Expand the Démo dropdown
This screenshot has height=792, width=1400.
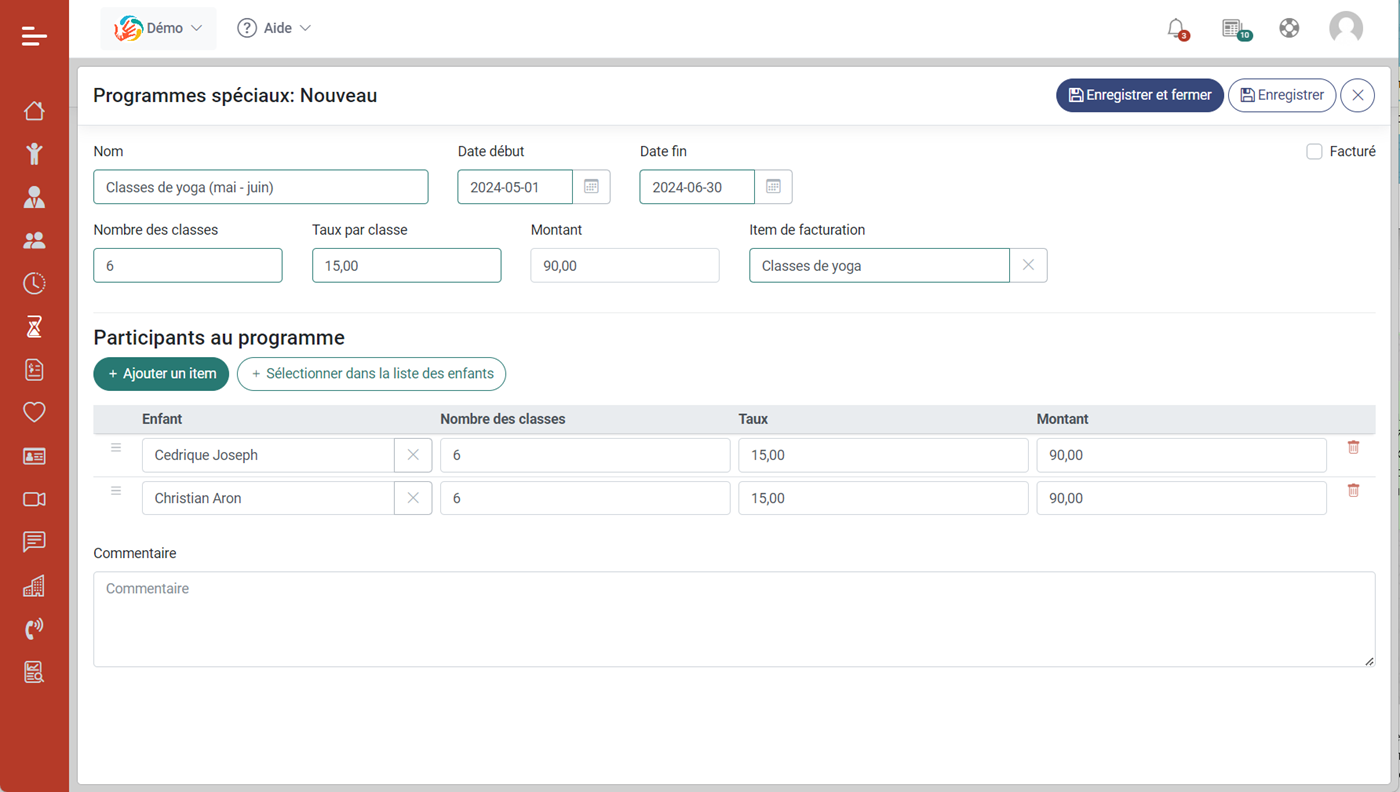[158, 28]
